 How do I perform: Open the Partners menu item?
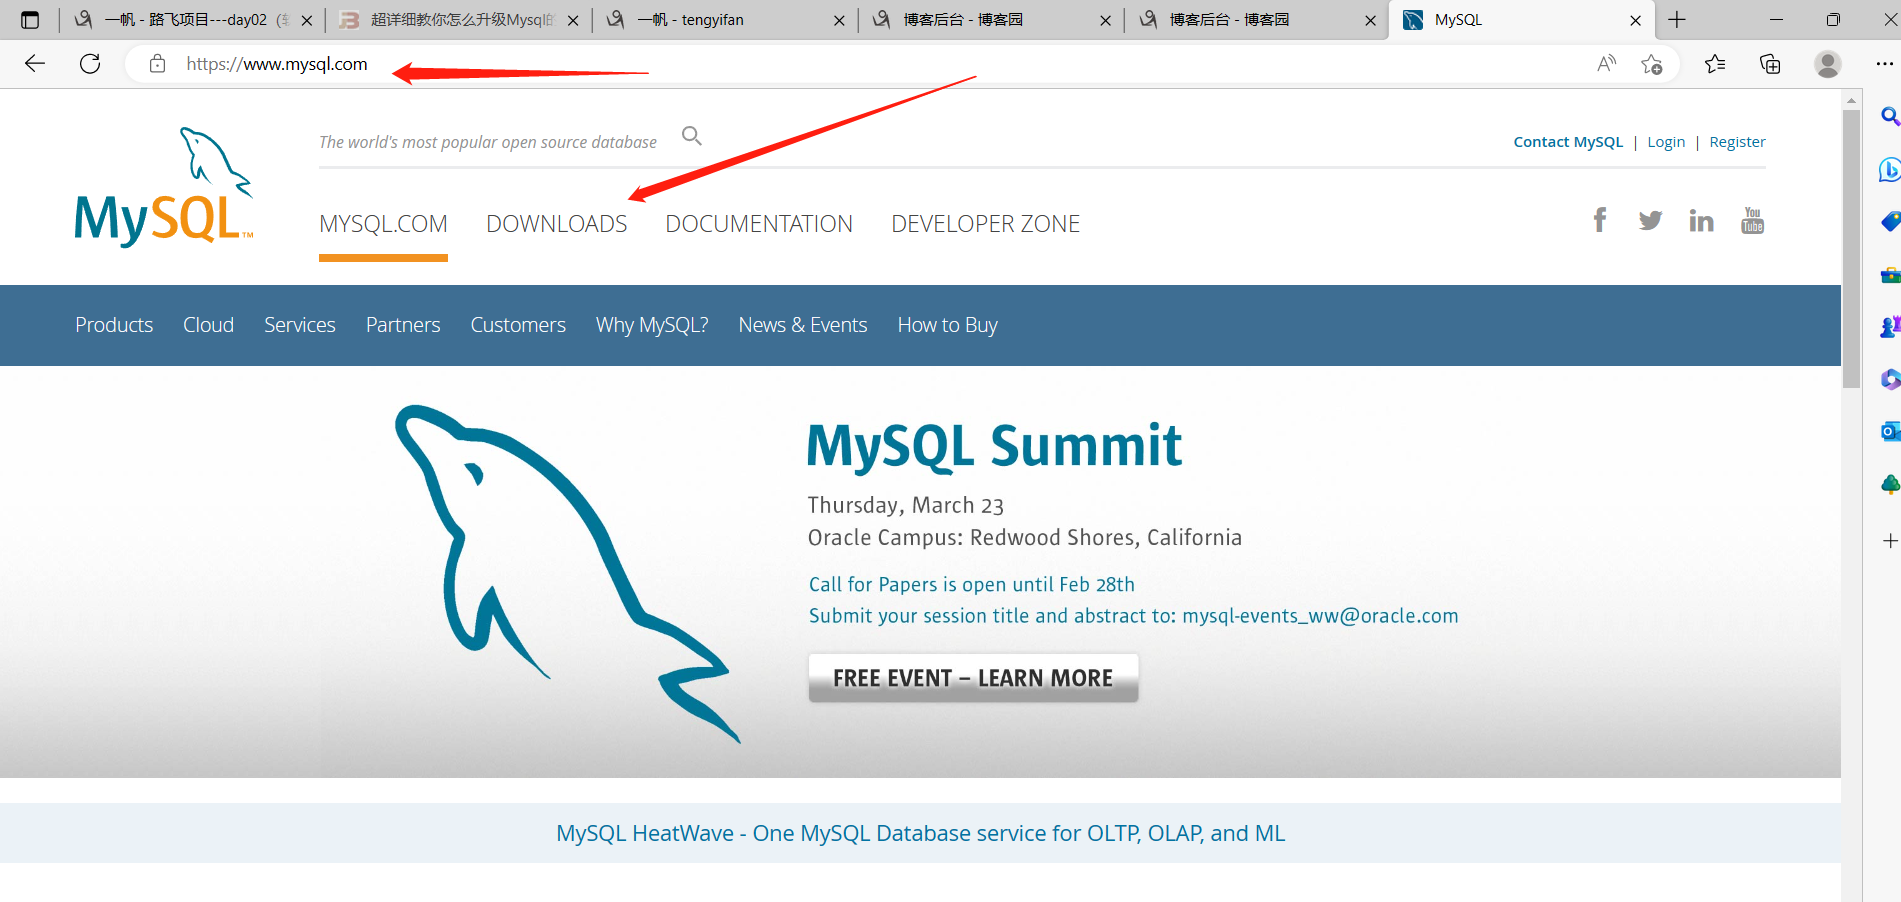[x=403, y=325]
